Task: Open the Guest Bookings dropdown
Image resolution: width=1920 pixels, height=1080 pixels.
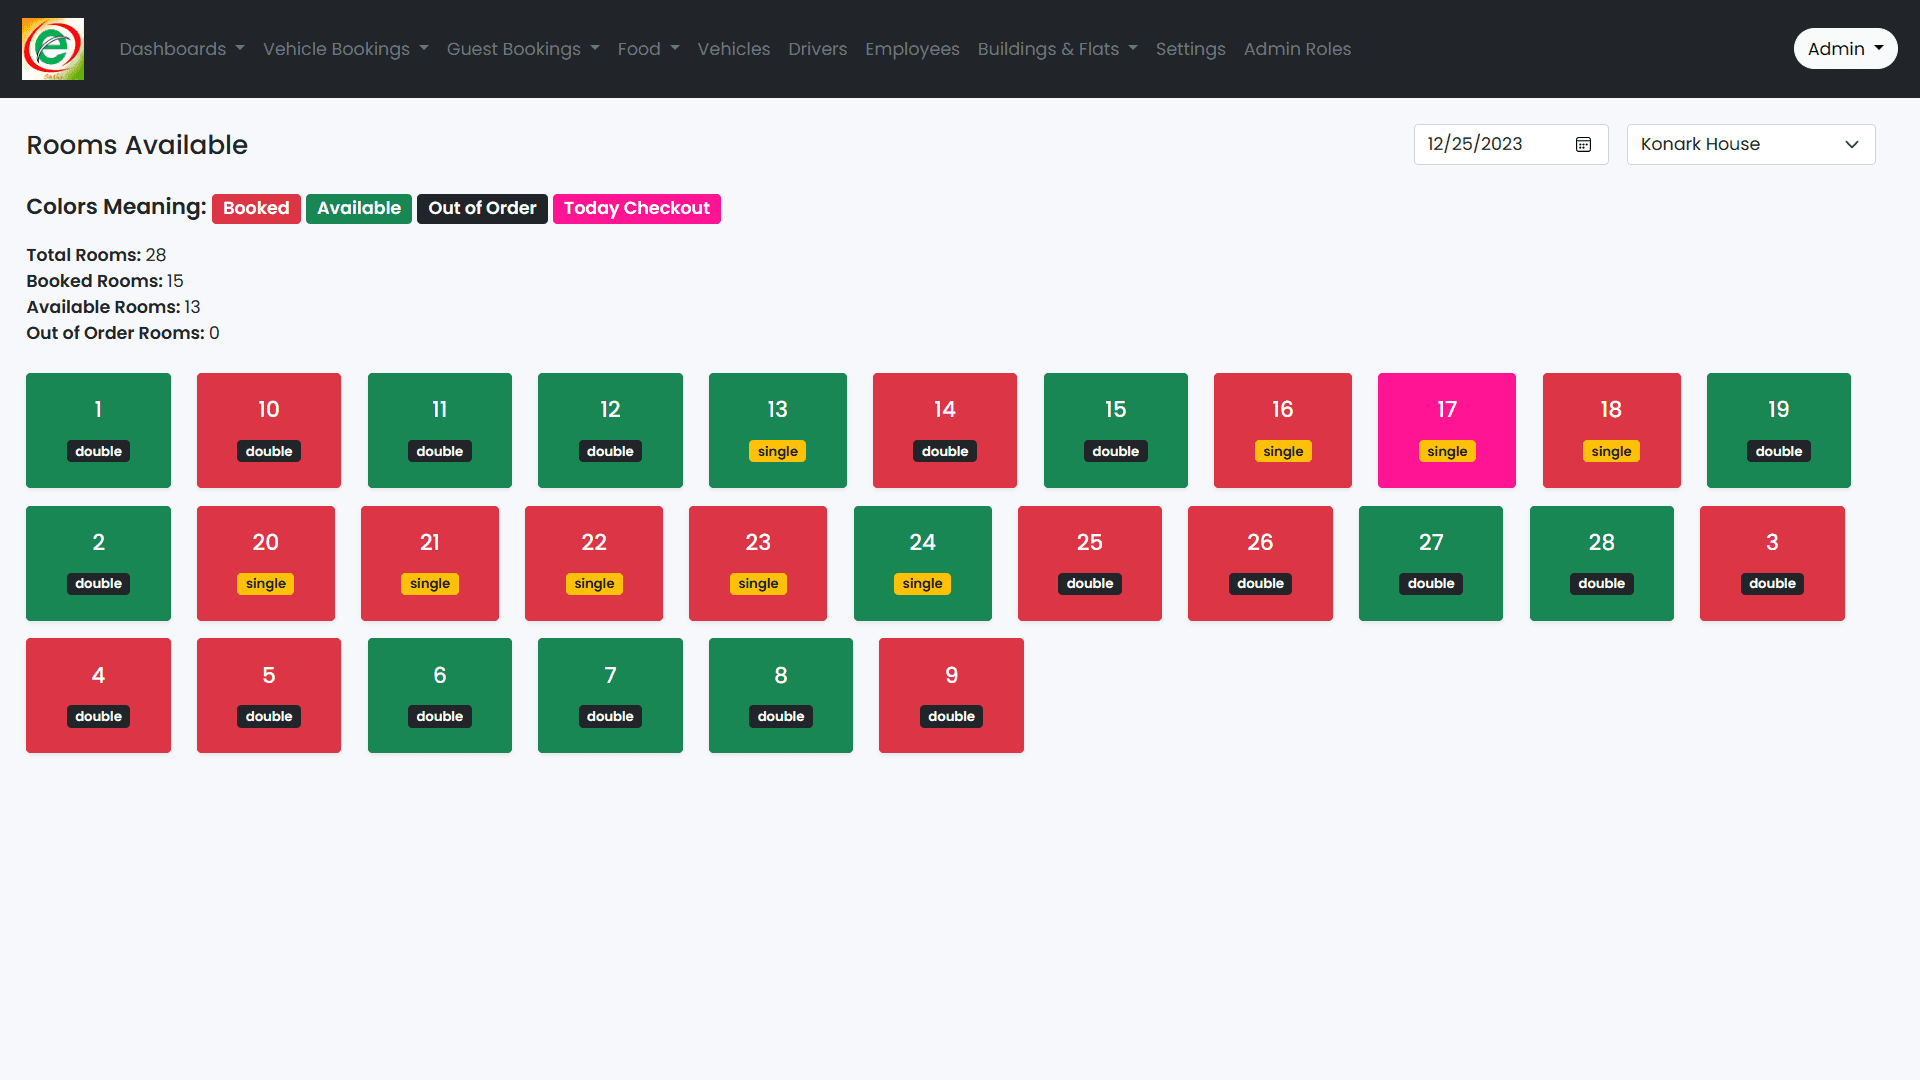Action: point(522,48)
